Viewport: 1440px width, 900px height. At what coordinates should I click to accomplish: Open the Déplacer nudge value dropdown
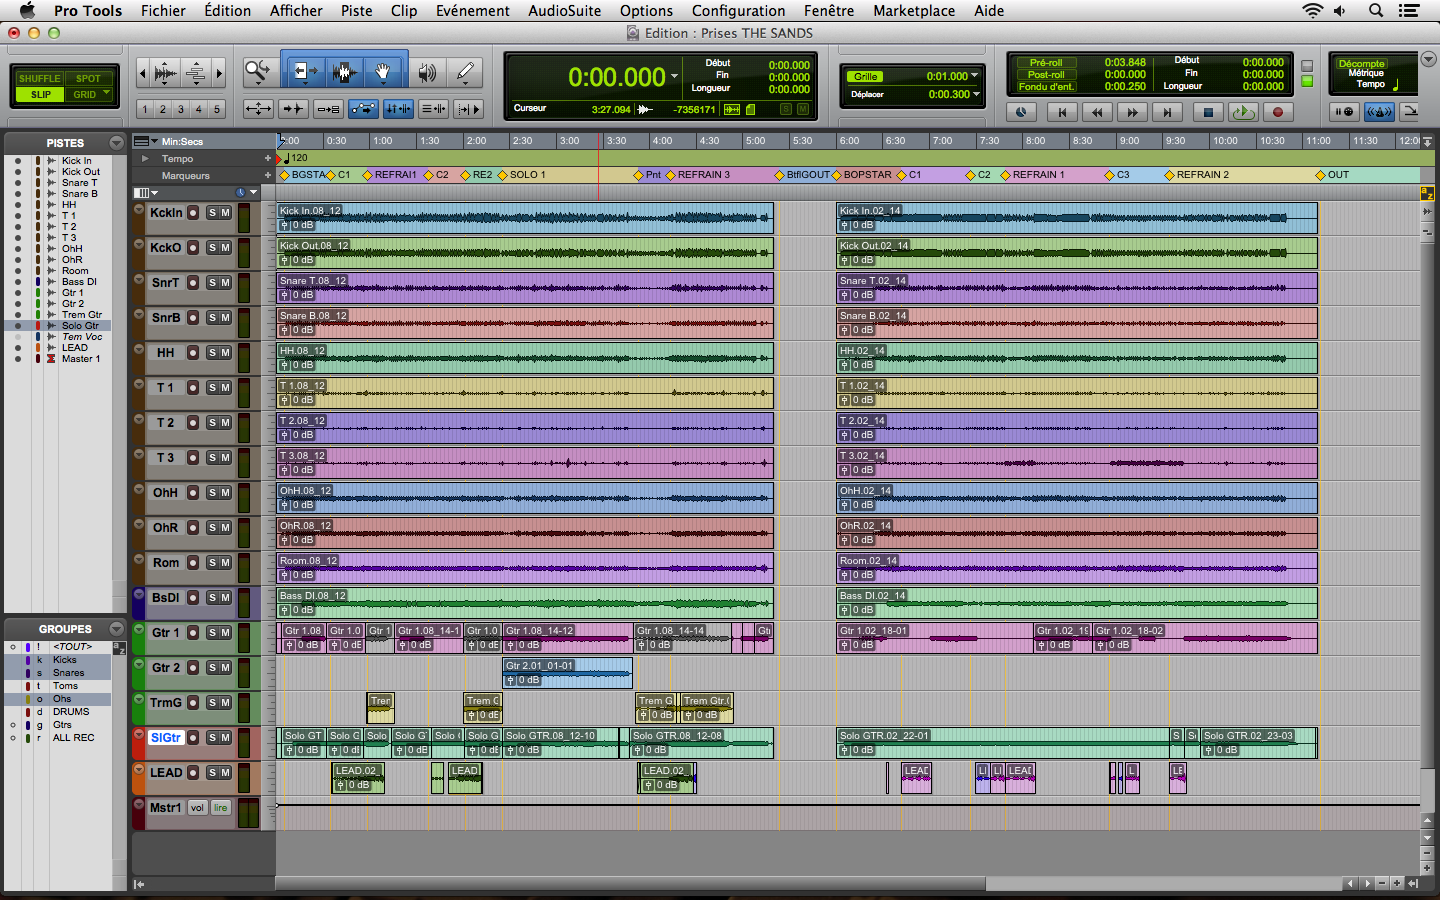pos(976,94)
